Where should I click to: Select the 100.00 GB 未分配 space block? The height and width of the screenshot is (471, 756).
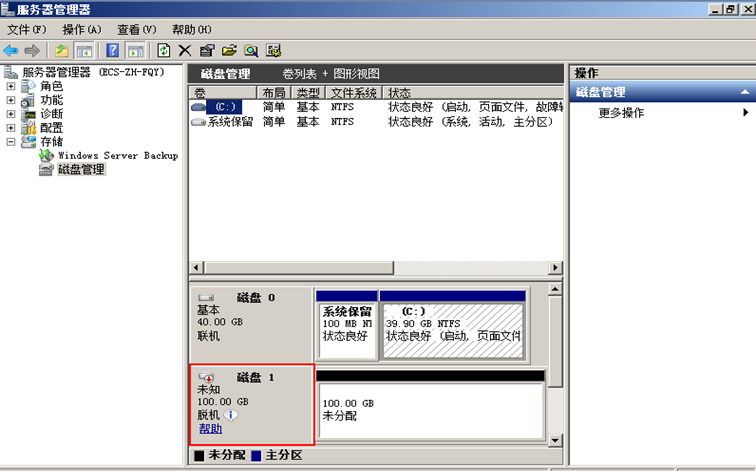click(431, 405)
